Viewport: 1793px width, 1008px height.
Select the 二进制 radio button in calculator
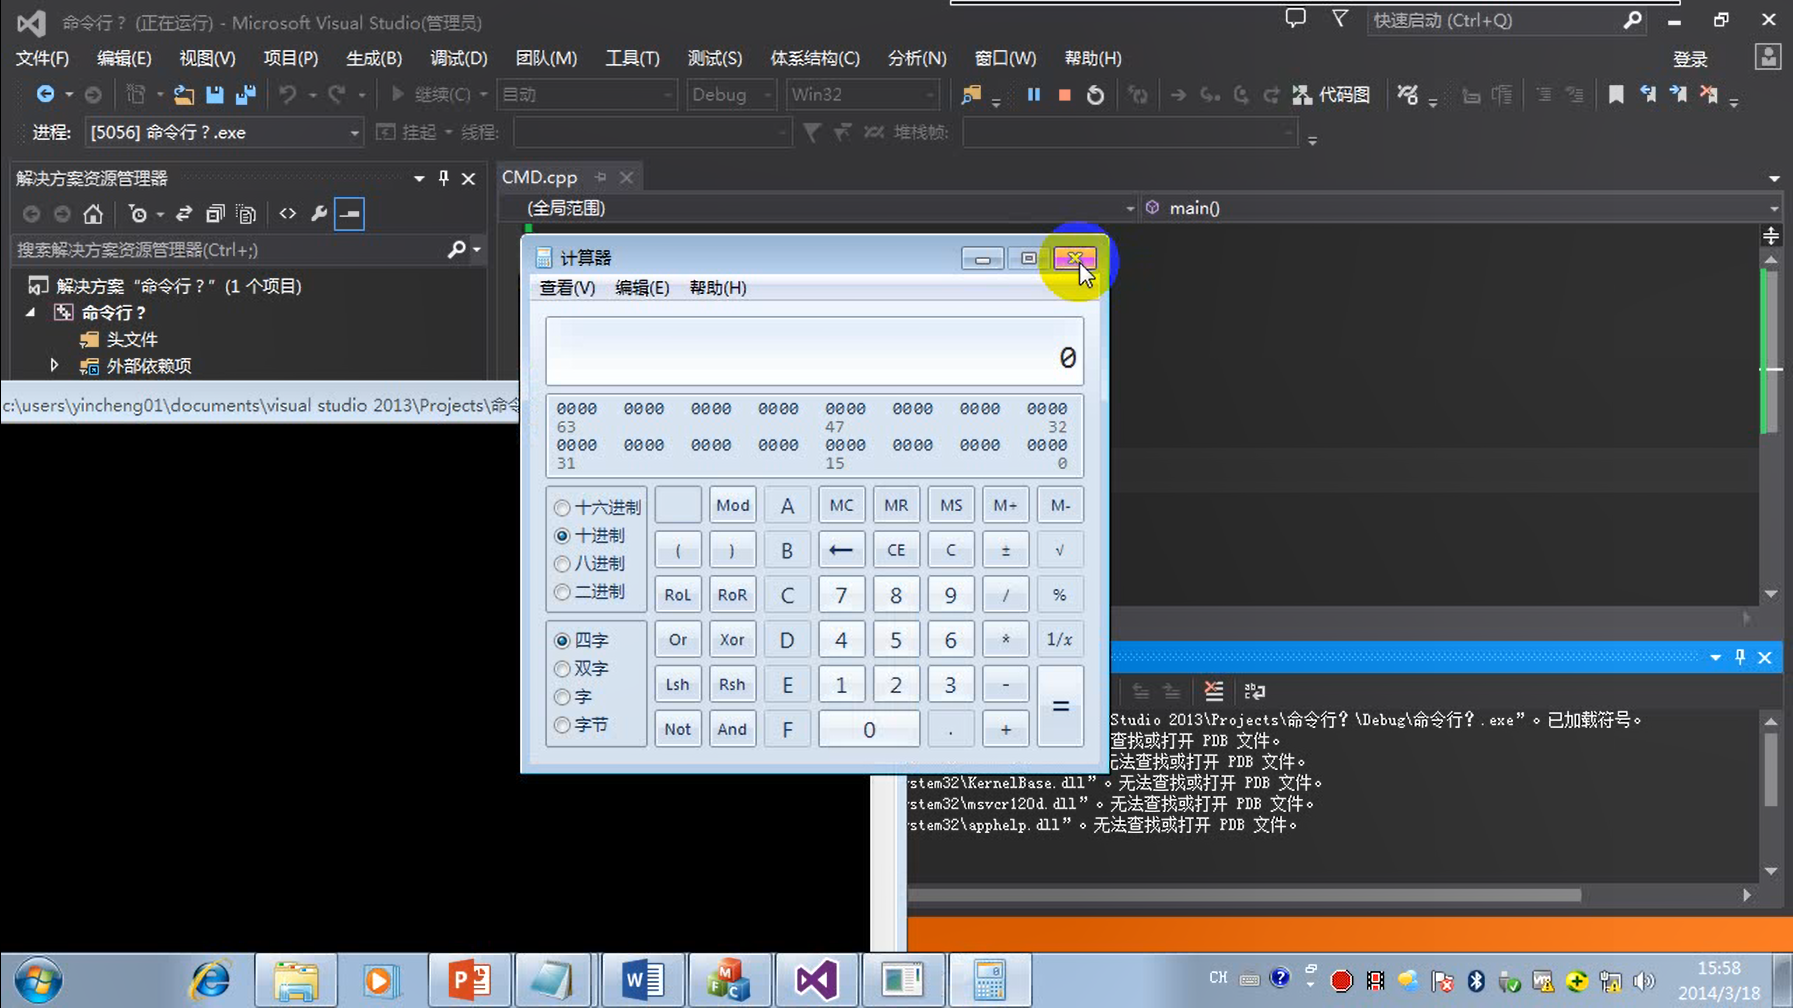(x=562, y=591)
